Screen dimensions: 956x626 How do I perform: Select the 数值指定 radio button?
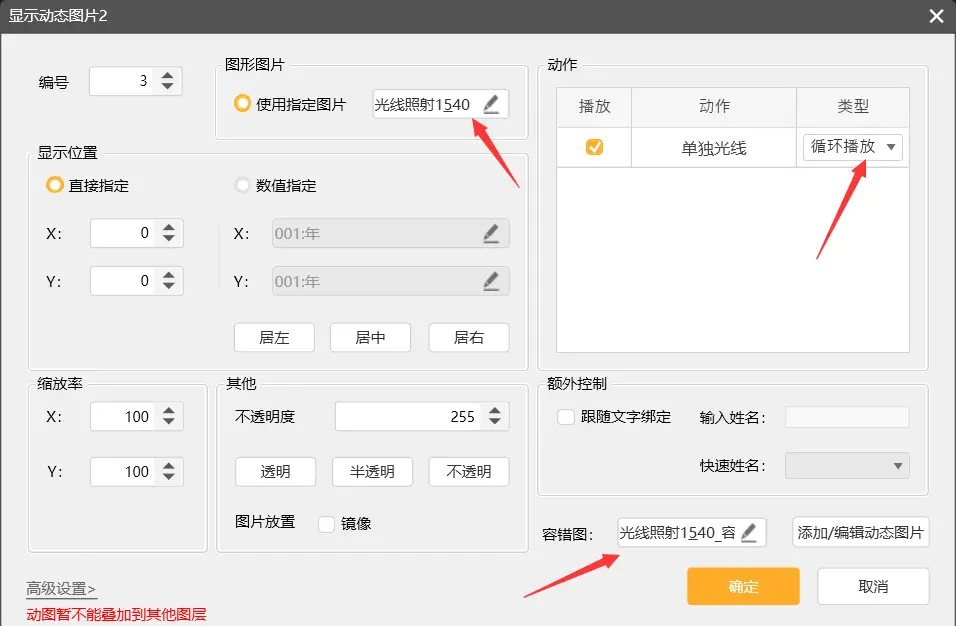240,186
